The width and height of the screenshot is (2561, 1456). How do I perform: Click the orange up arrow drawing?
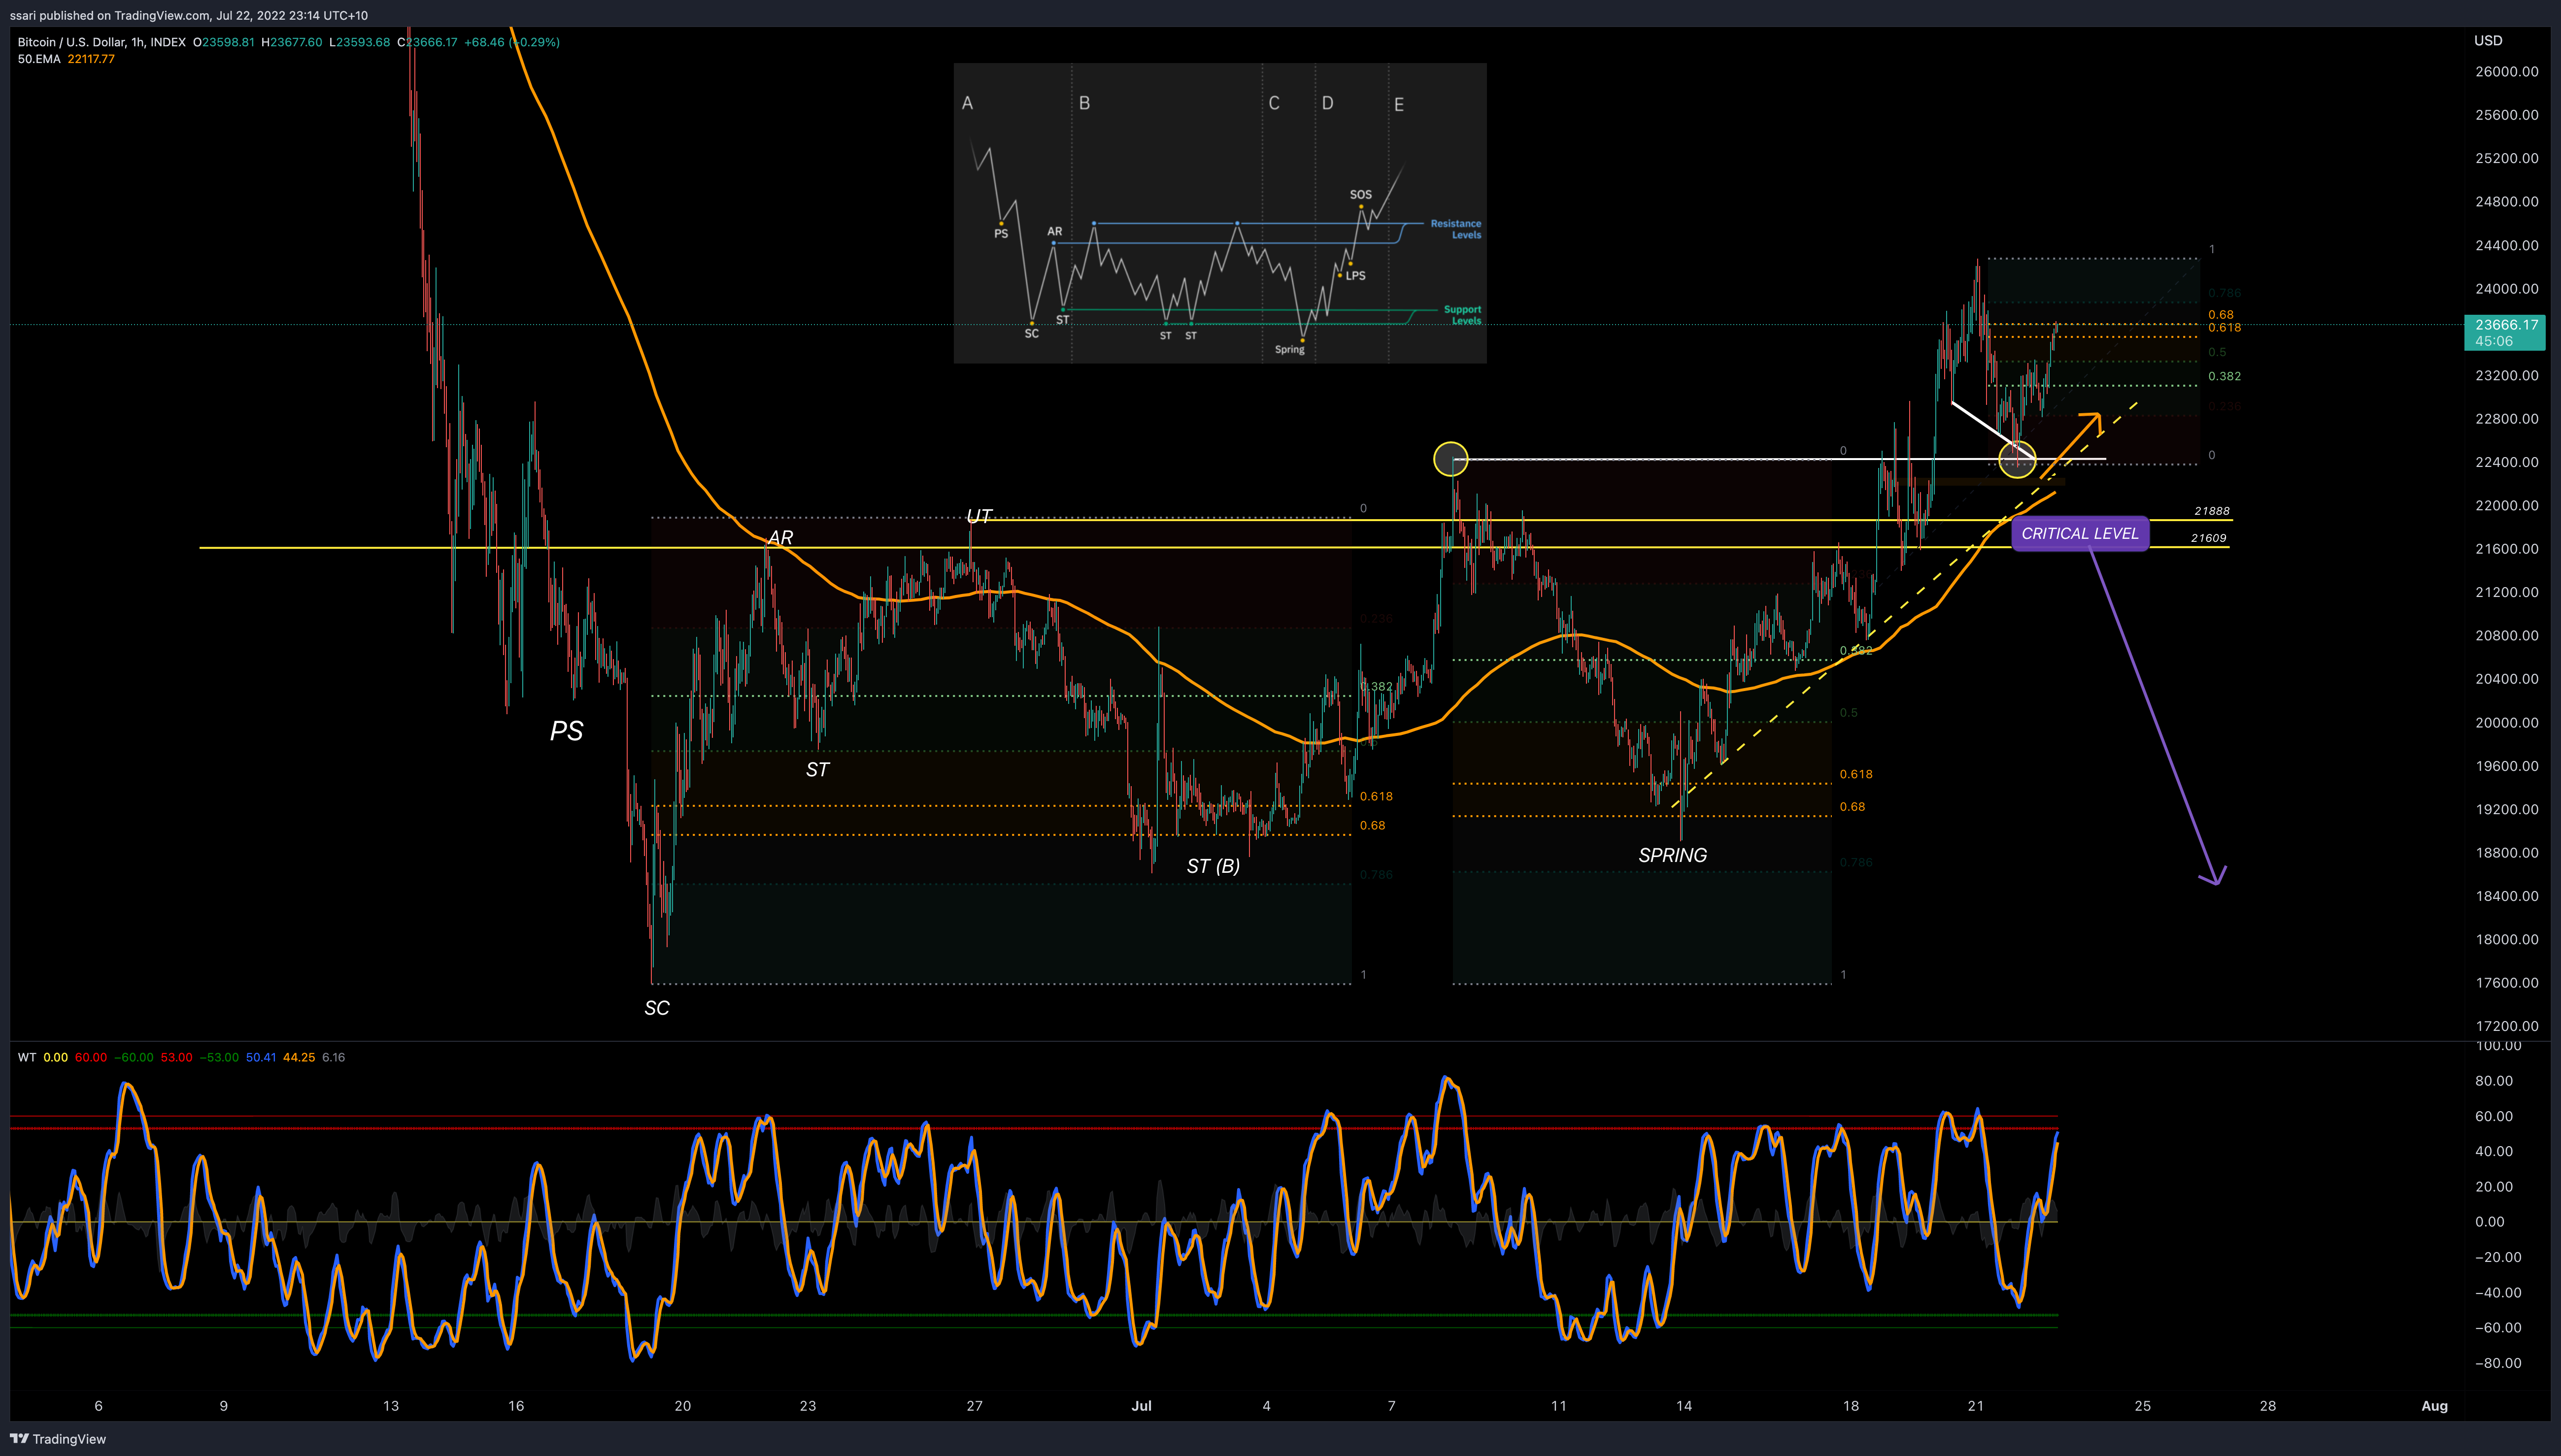click(x=2069, y=445)
